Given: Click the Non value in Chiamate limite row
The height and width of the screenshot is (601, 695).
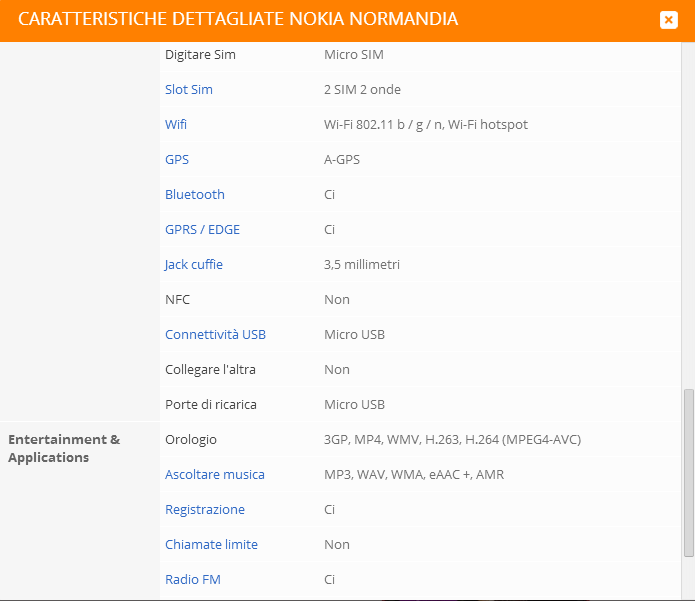Looking at the screenshot, I should (x=337, y=545).
